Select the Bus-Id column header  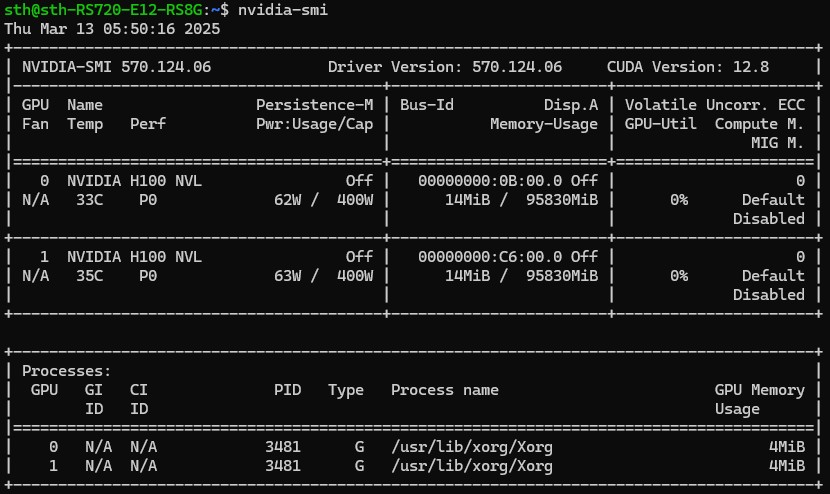(x=427, y=105)
